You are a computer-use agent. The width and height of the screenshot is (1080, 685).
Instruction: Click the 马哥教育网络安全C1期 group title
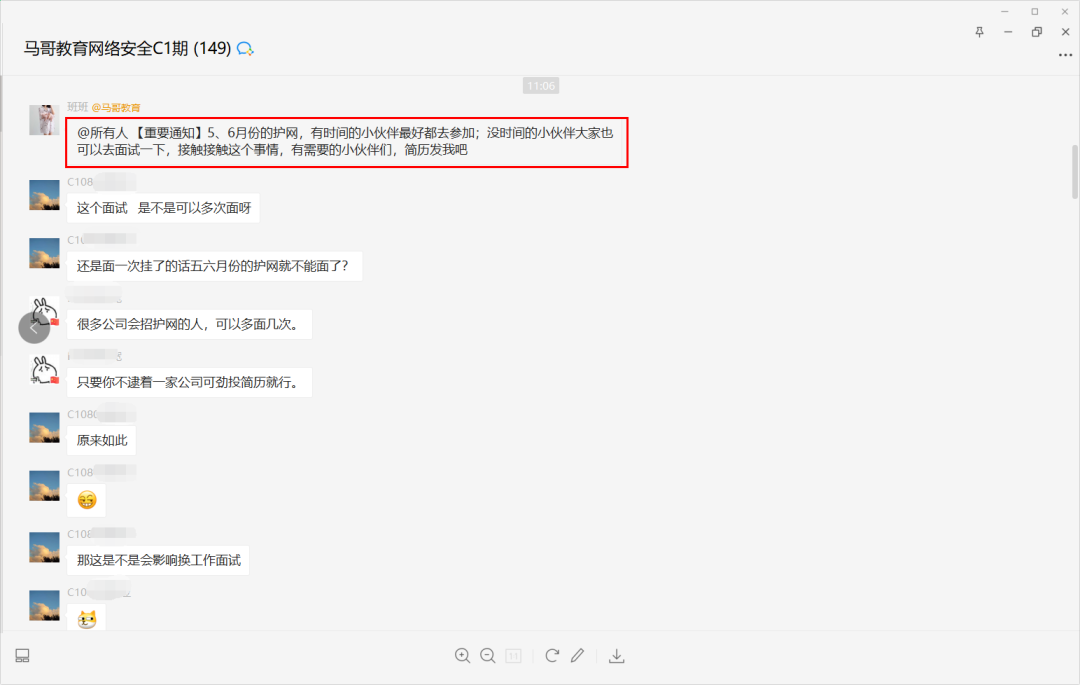click(128, 48)
